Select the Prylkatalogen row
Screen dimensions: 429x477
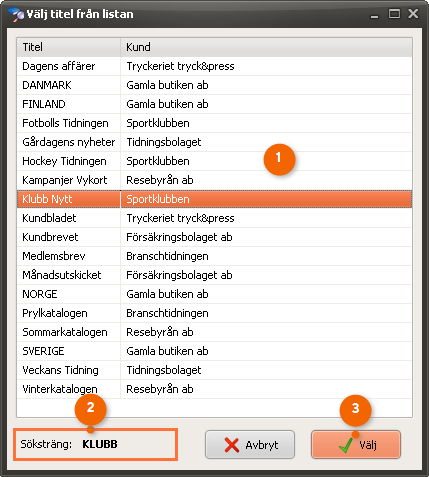pyautogui.click(x=214, y=313)
